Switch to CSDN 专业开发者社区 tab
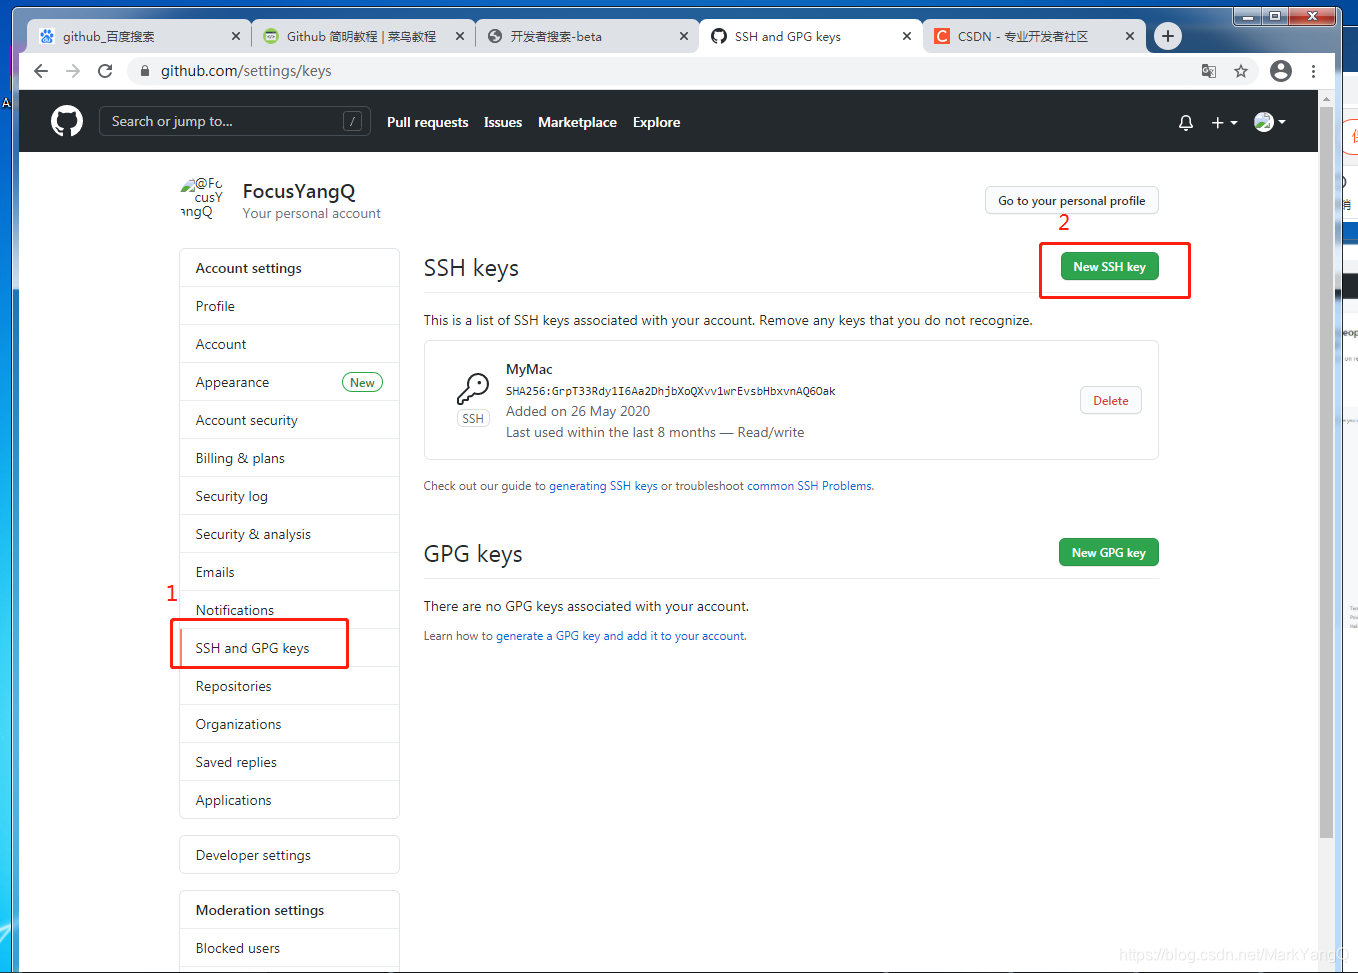1358x973 pixels. coord(1033,36)
